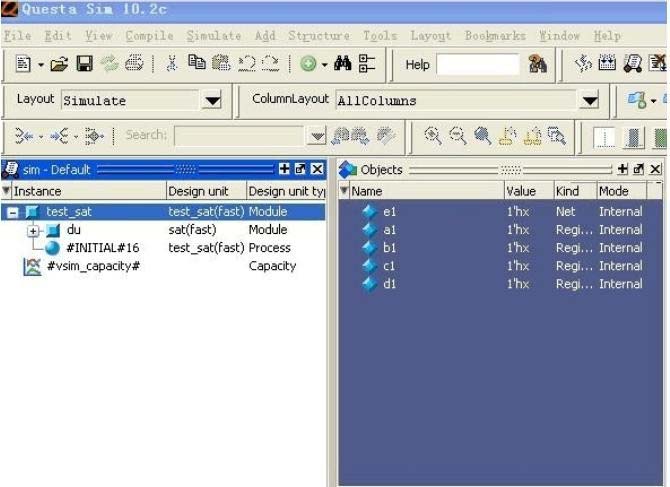Screen dimensions: 670x487
Task: Open the File menu
Action: pos(18,36)
